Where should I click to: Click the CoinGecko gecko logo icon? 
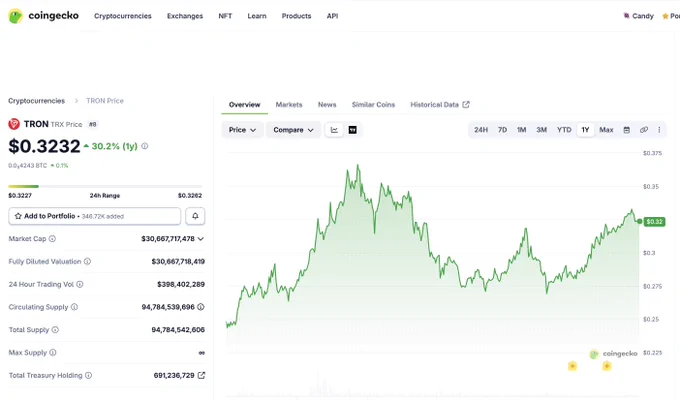tap(15, 16)
